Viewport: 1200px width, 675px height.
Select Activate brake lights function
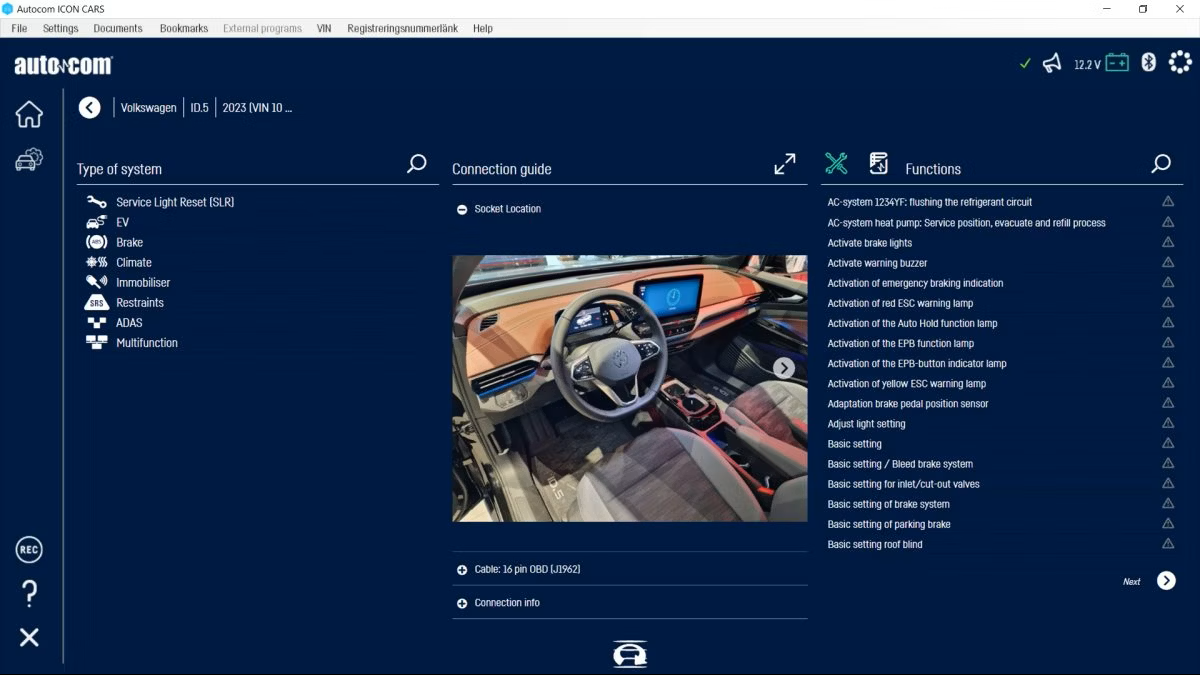869,243
